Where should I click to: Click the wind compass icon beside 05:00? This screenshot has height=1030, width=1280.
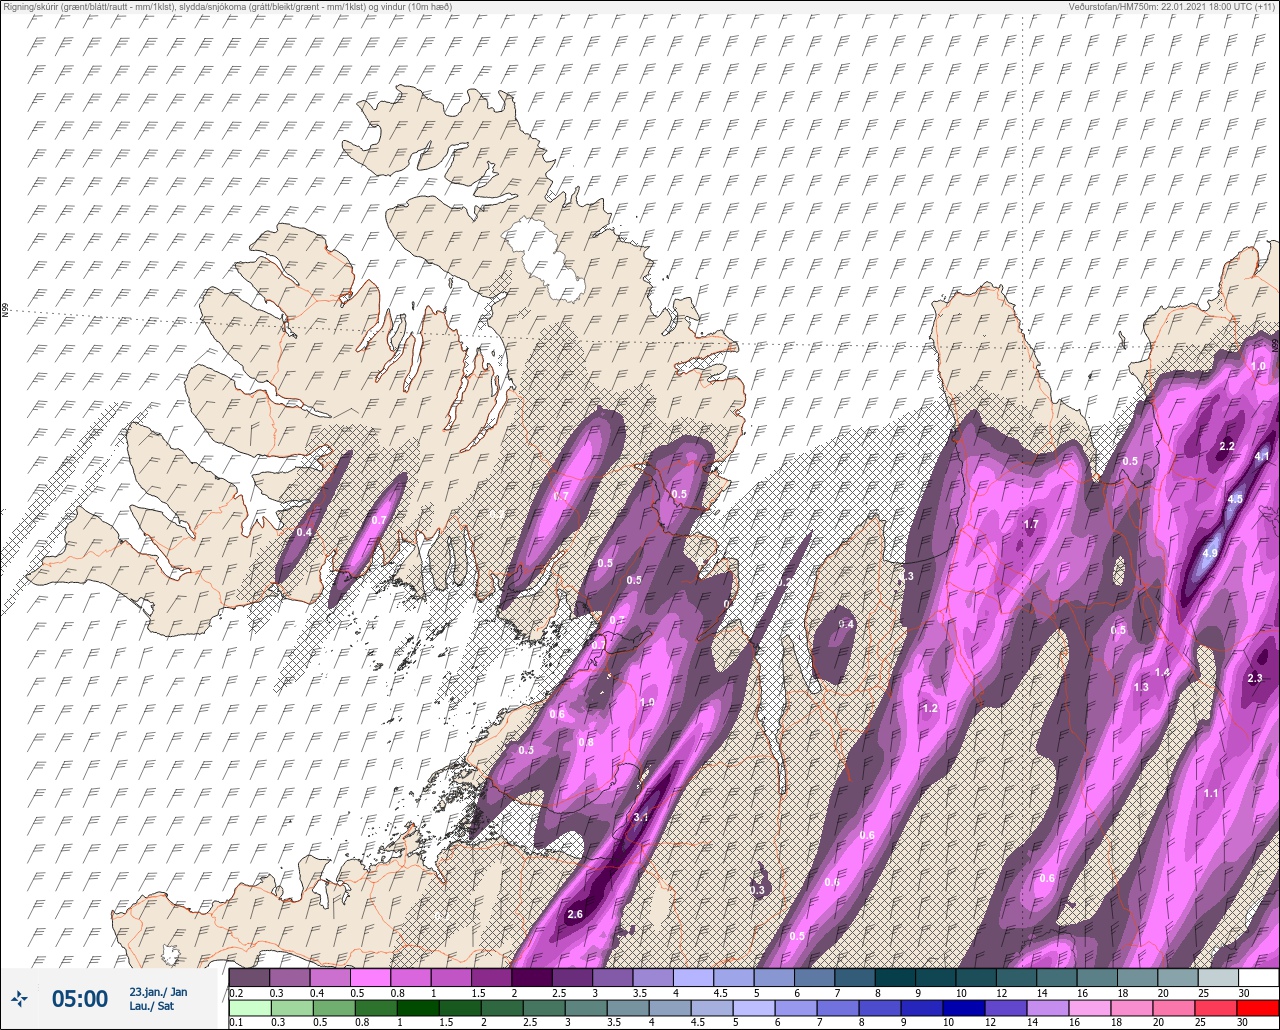pos(20,998)
